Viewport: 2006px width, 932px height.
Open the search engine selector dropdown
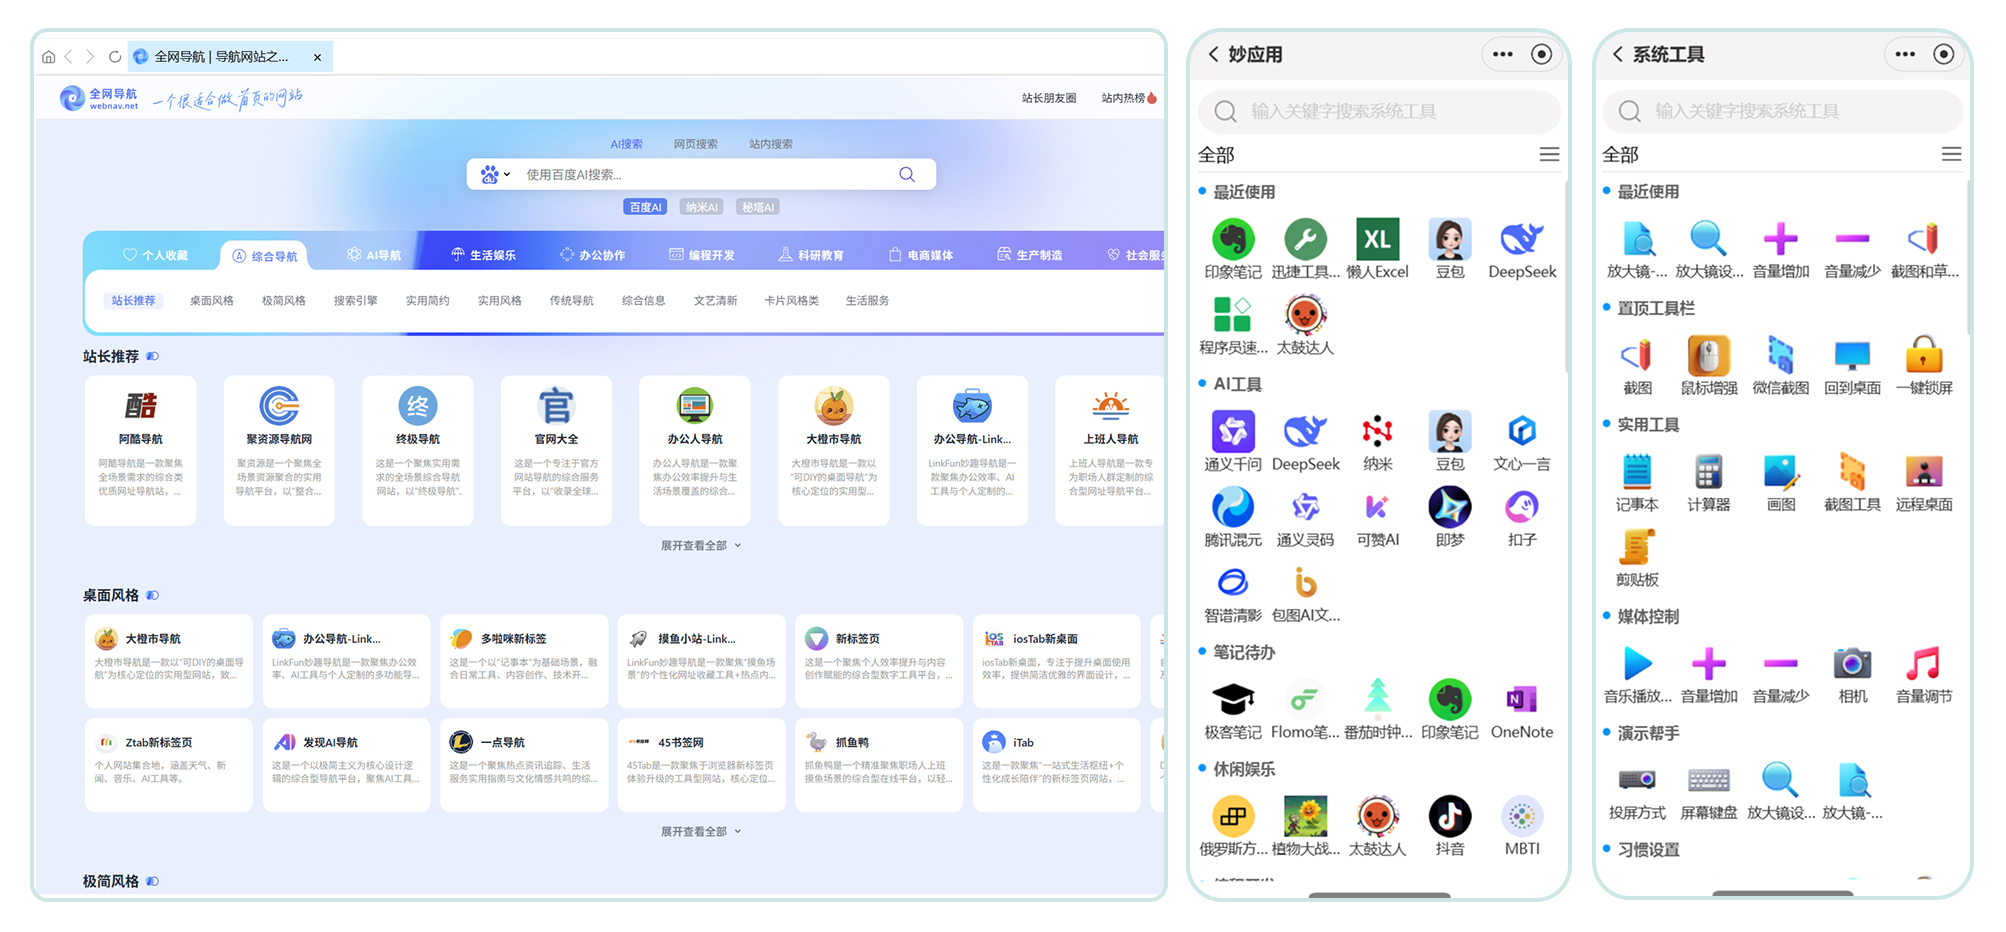[494, 173]
